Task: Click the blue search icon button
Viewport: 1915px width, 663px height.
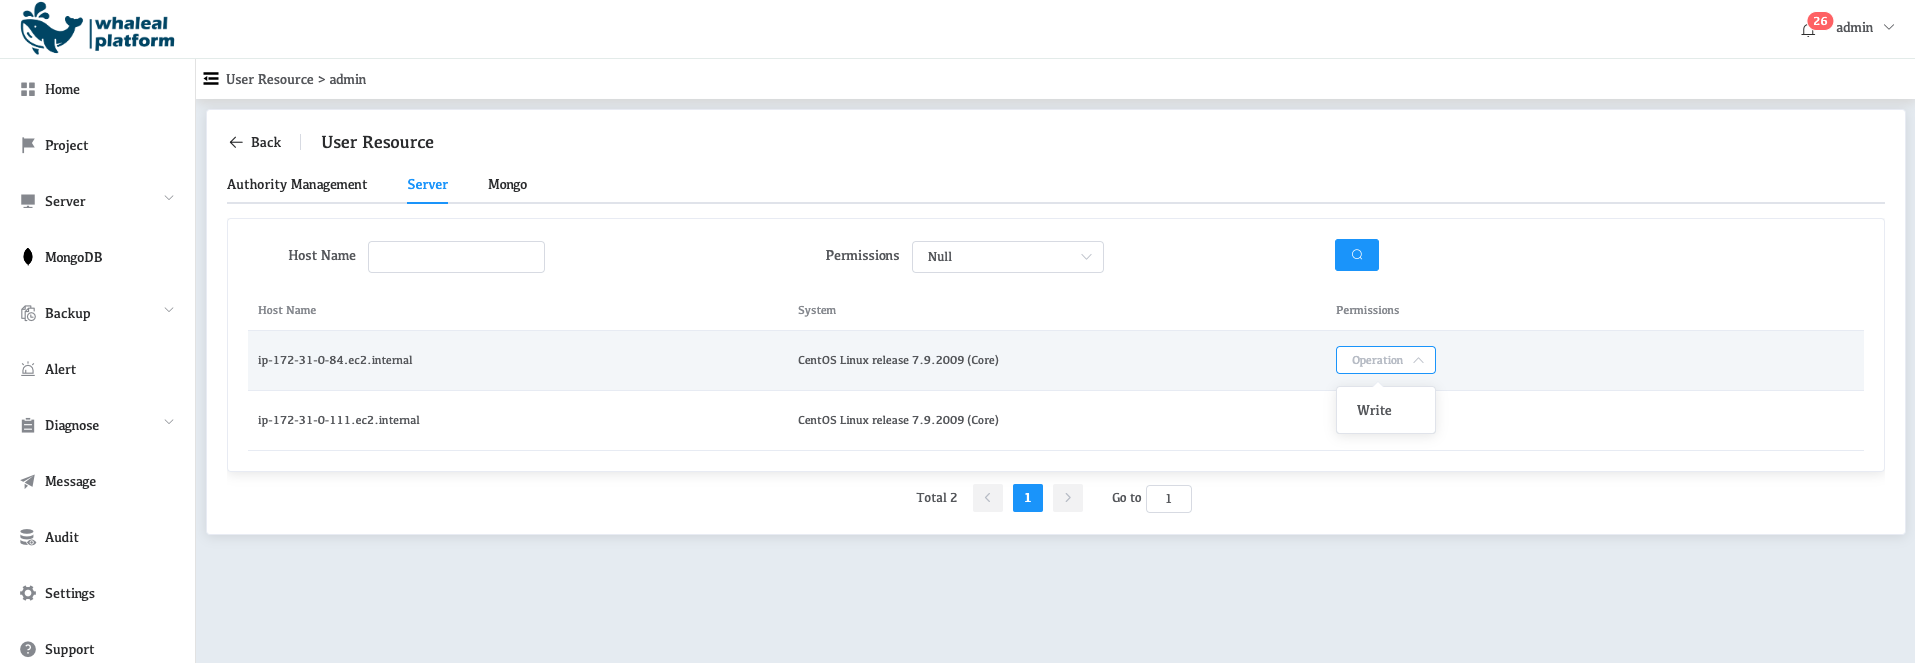Action: pos(1356,255)
